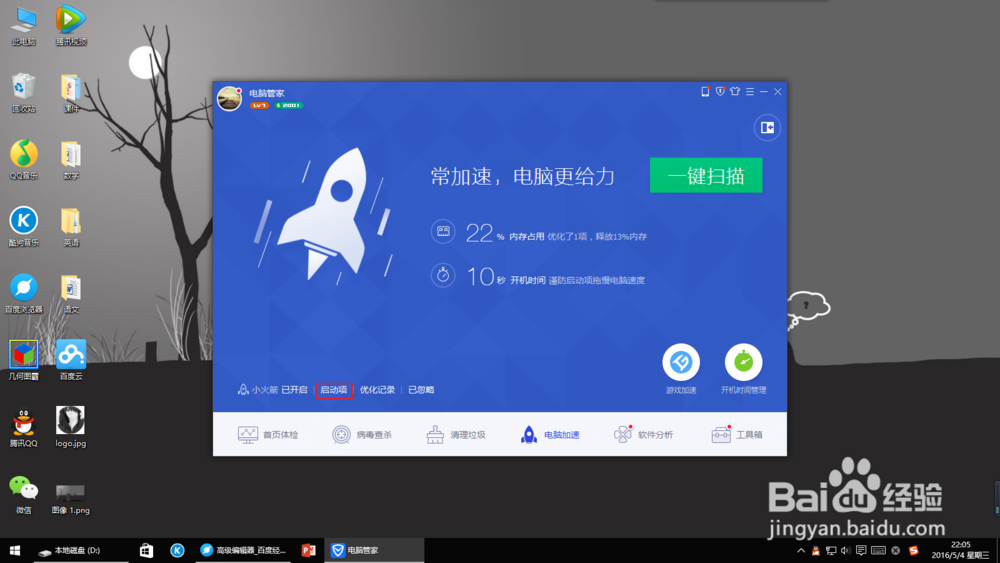Minimize the 电脑管家 window
This screenshot has height=563, width=1000.
click(763, 92)
